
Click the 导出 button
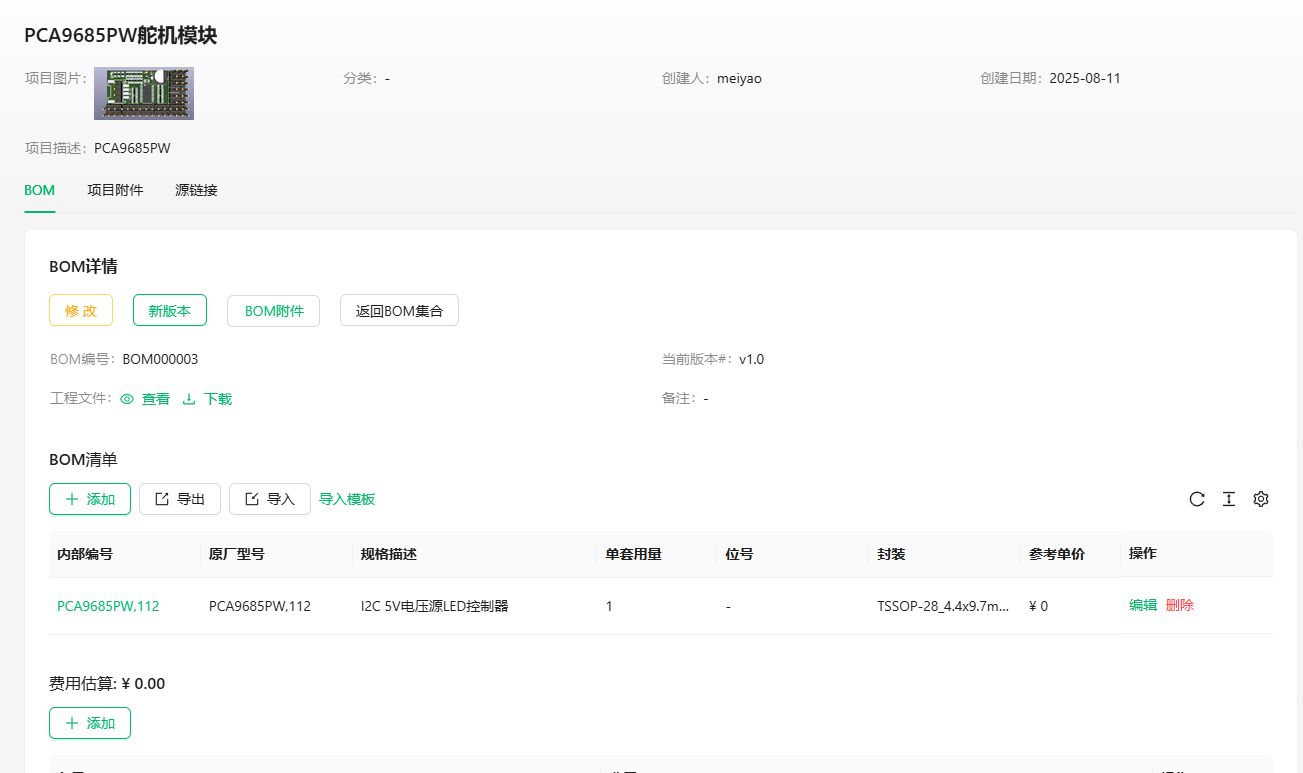[x=180, y=499]
